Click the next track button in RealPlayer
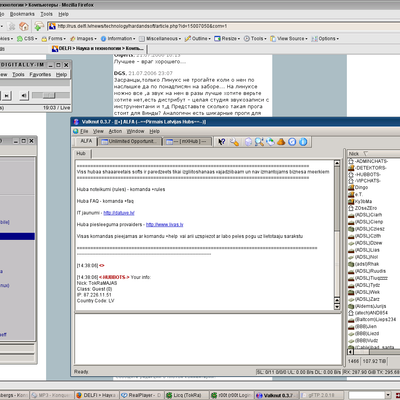This screenshot has width=400, height=400. coord(6,96)
